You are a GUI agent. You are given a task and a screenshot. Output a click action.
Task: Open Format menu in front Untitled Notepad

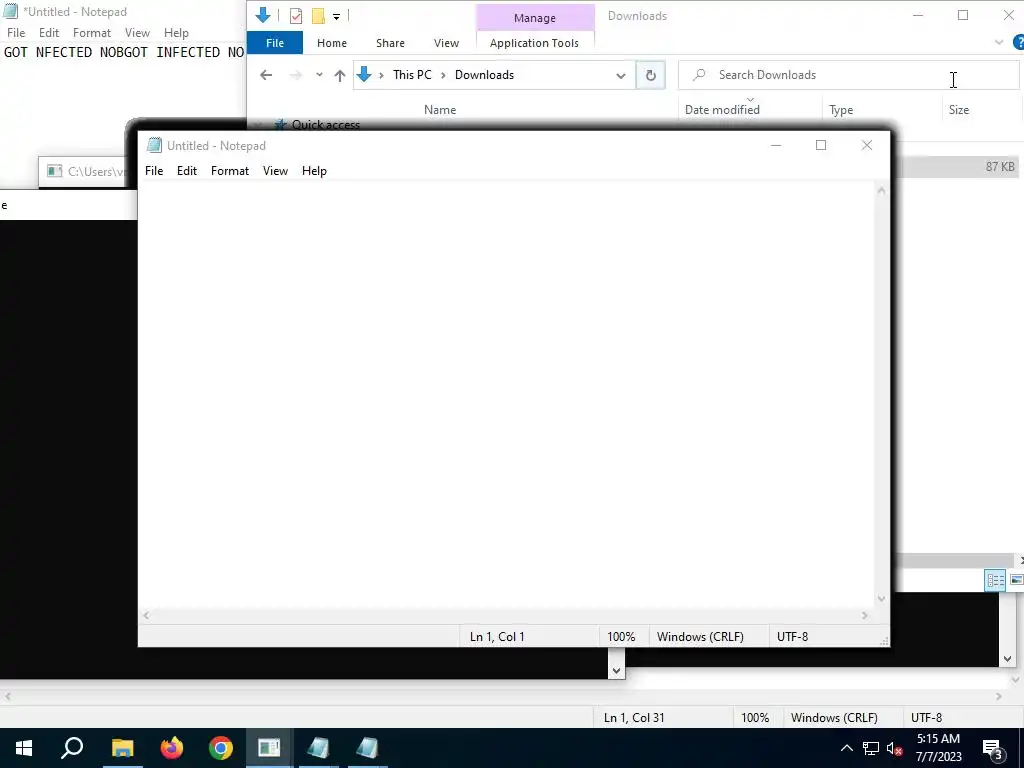coord(230,170)
